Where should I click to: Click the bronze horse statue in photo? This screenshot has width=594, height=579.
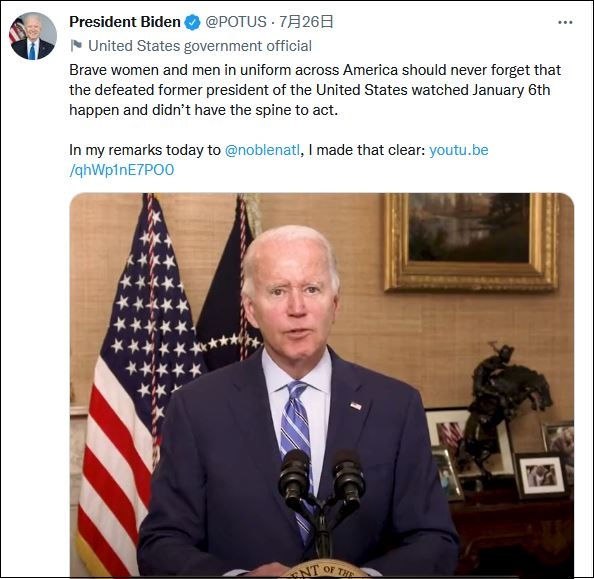point(507,402)
